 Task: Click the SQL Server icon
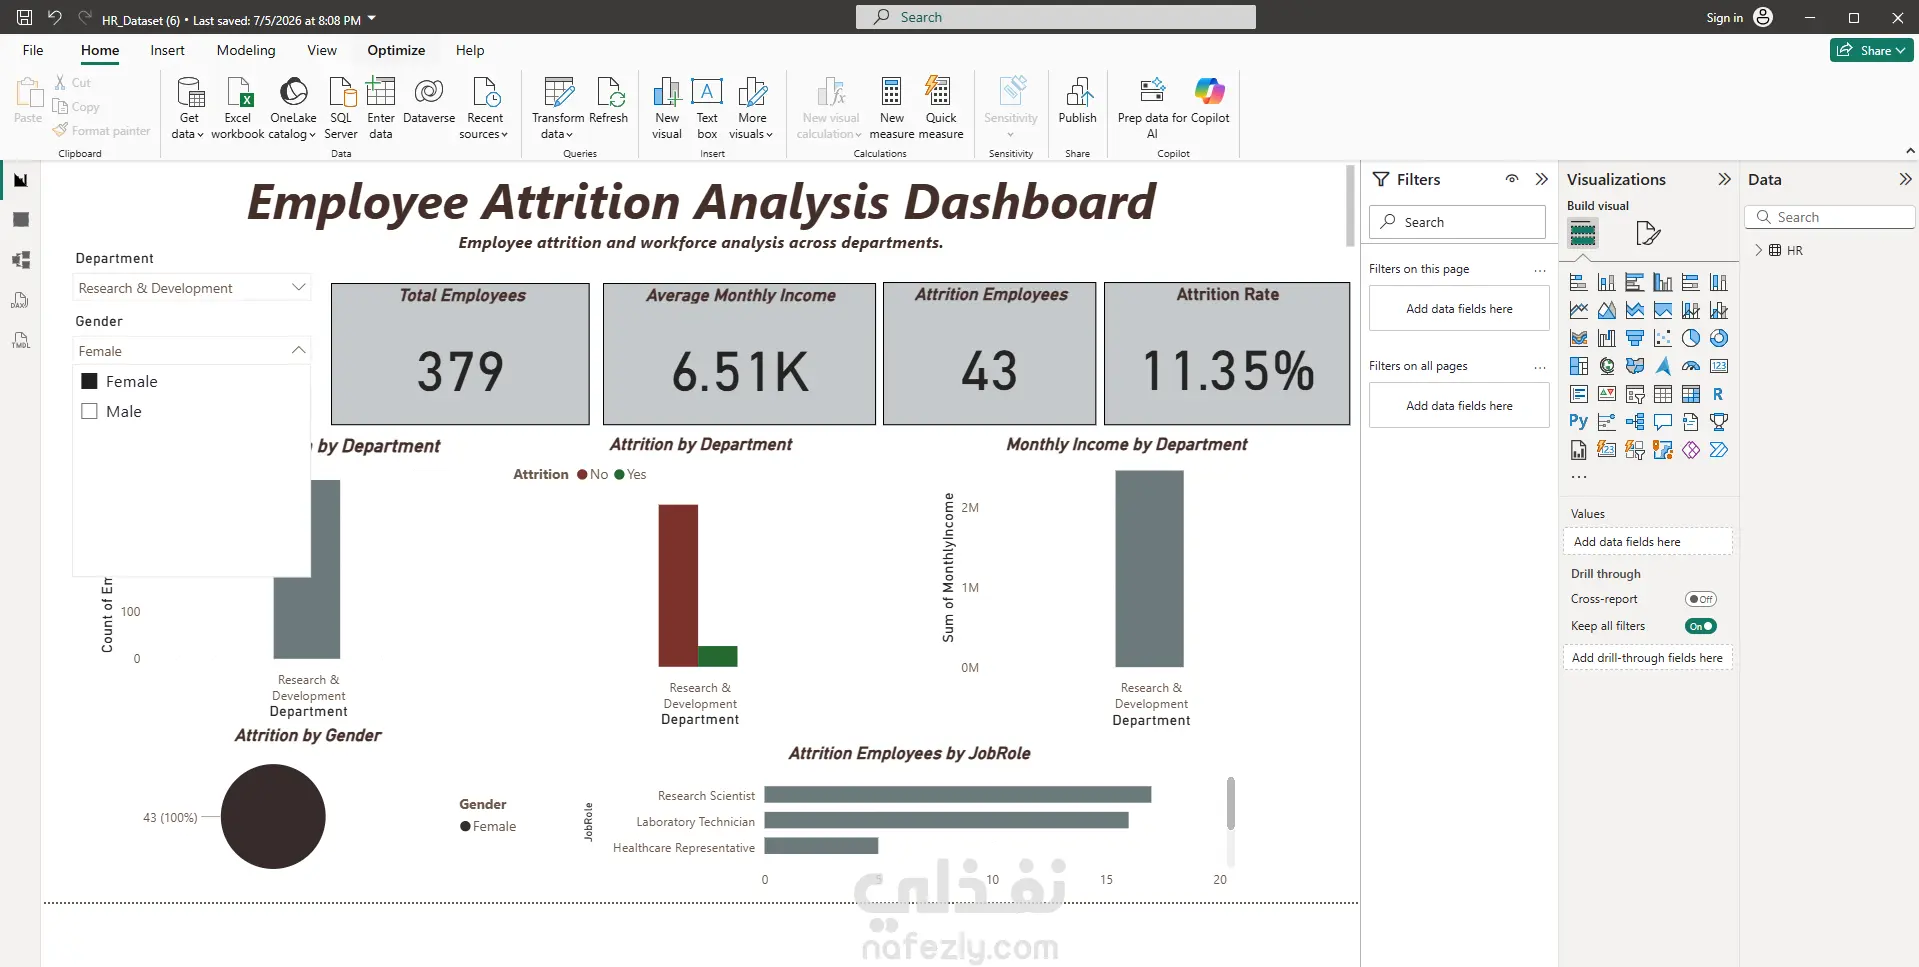[341, 108]
